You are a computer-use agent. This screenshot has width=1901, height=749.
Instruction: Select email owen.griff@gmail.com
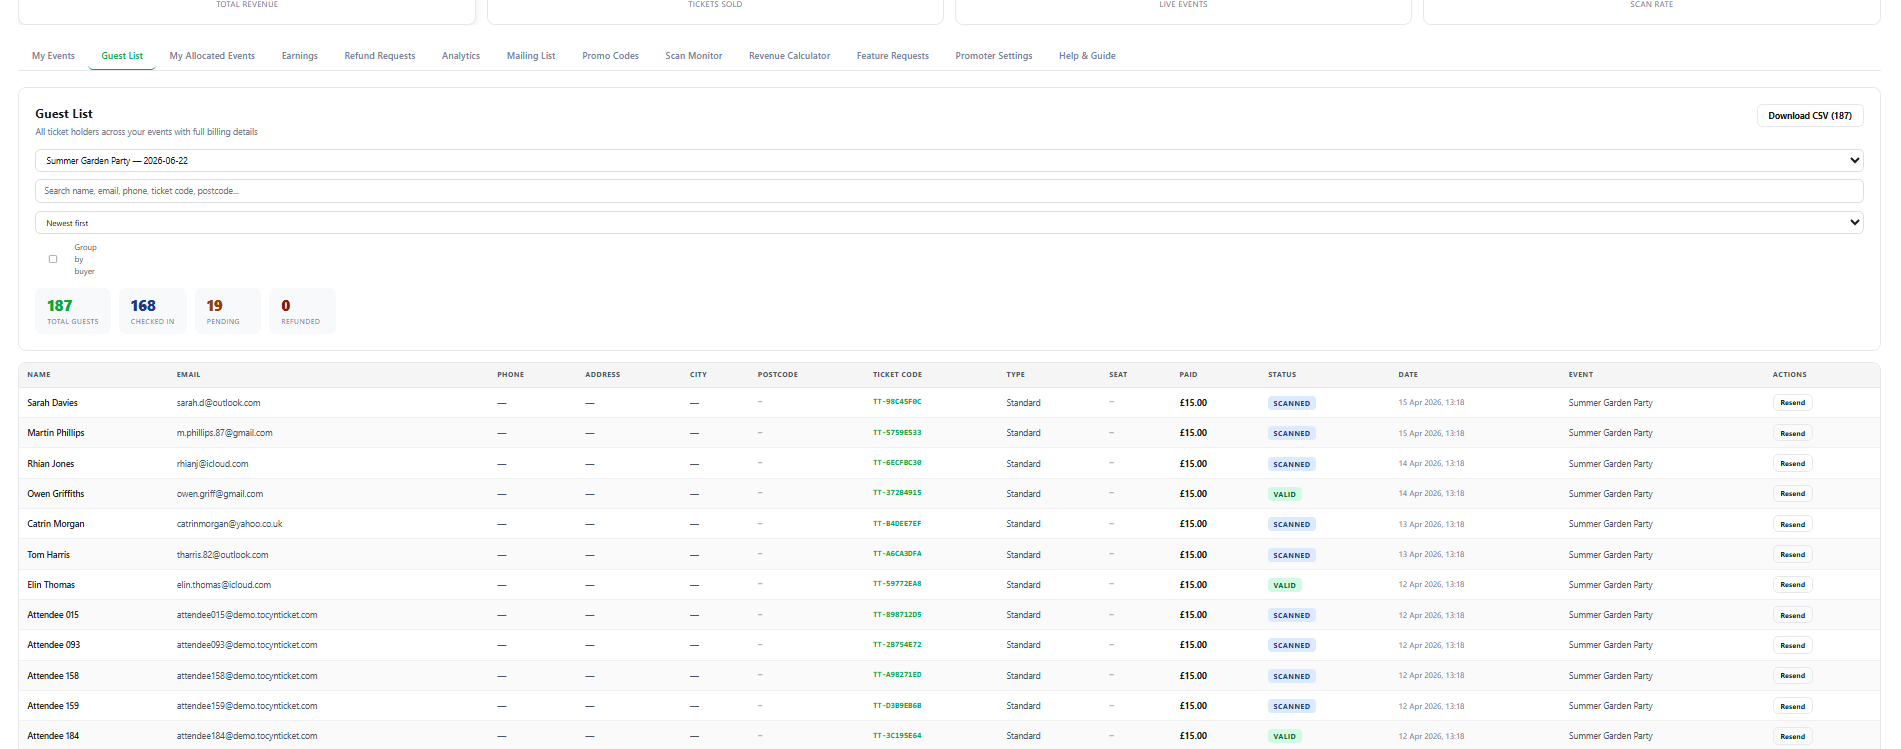(220, 494)
